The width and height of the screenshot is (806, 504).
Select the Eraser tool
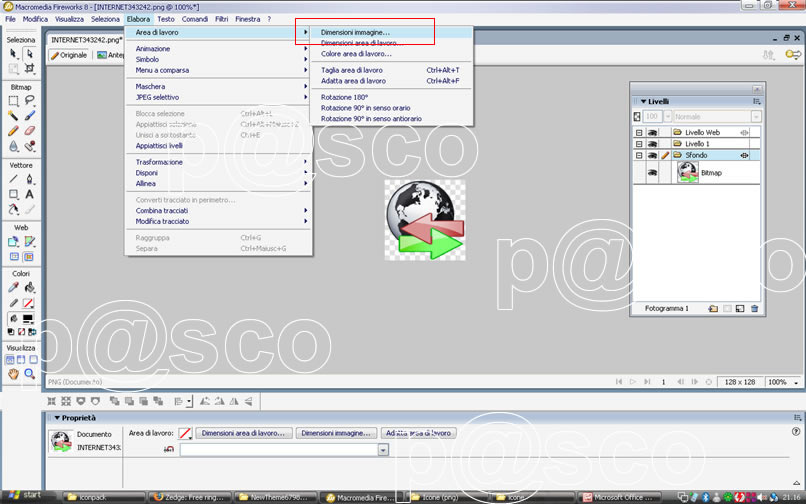29,131
